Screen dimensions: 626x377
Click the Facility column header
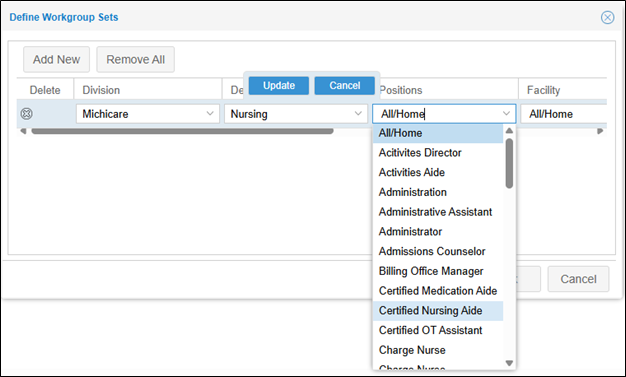click(x=563, y=90)
